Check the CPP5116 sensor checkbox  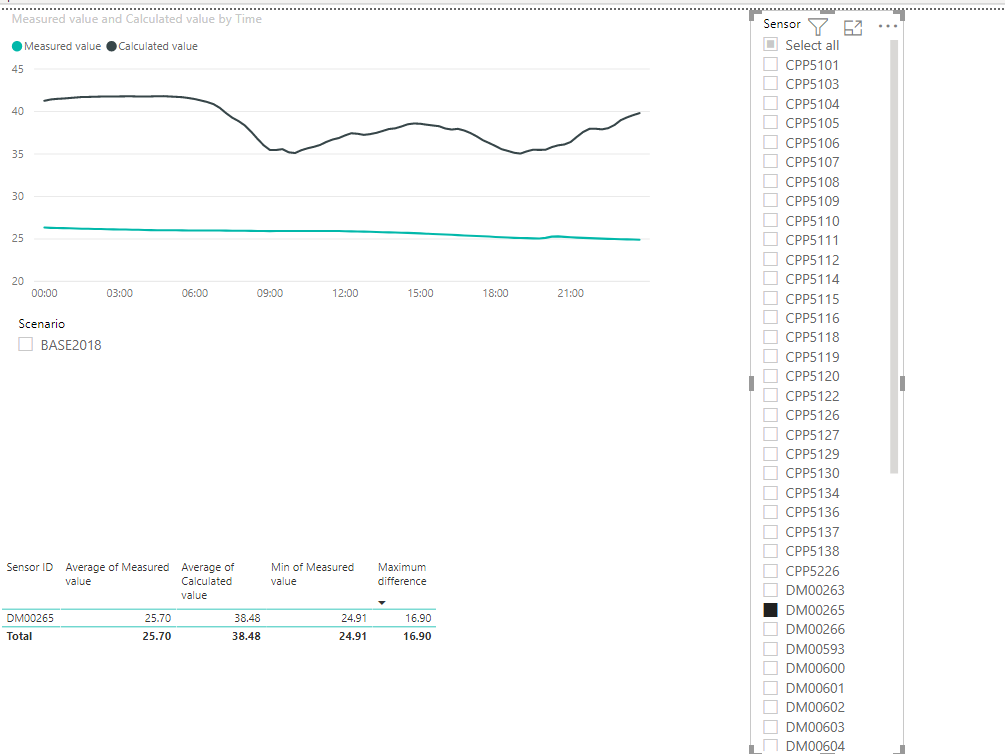(x=770, y=318)
